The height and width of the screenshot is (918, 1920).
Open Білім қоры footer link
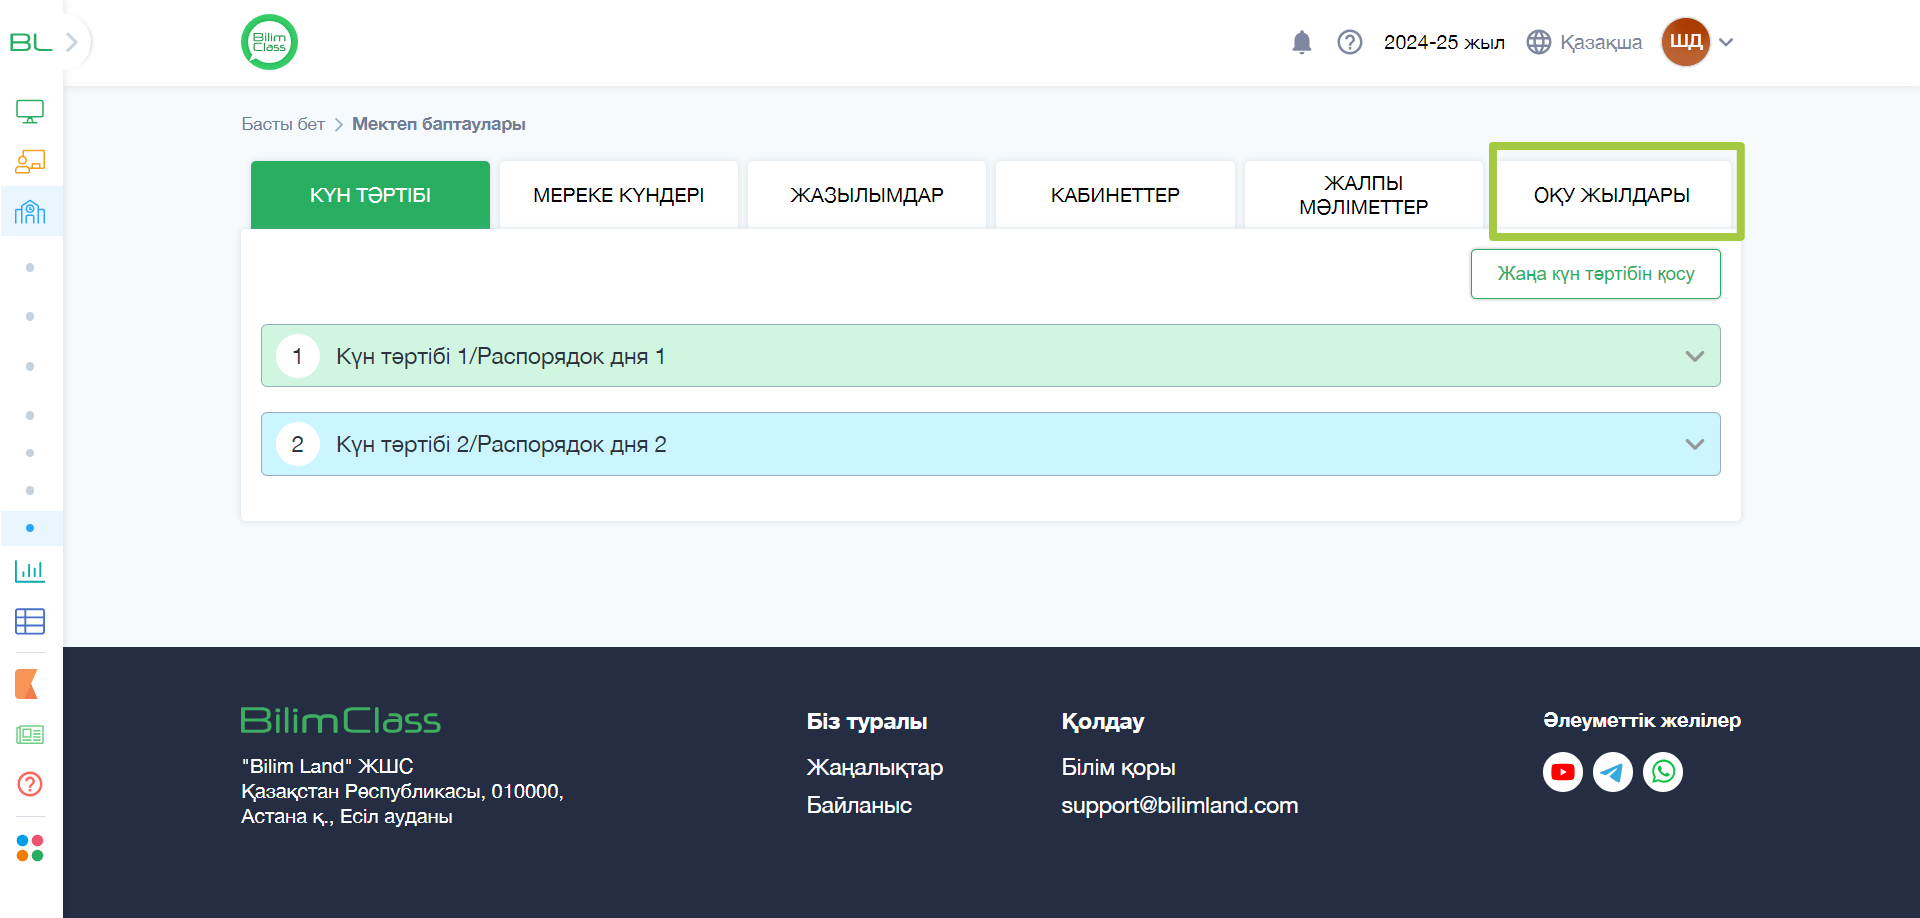pyautogui.click(x=1118, y=767)
